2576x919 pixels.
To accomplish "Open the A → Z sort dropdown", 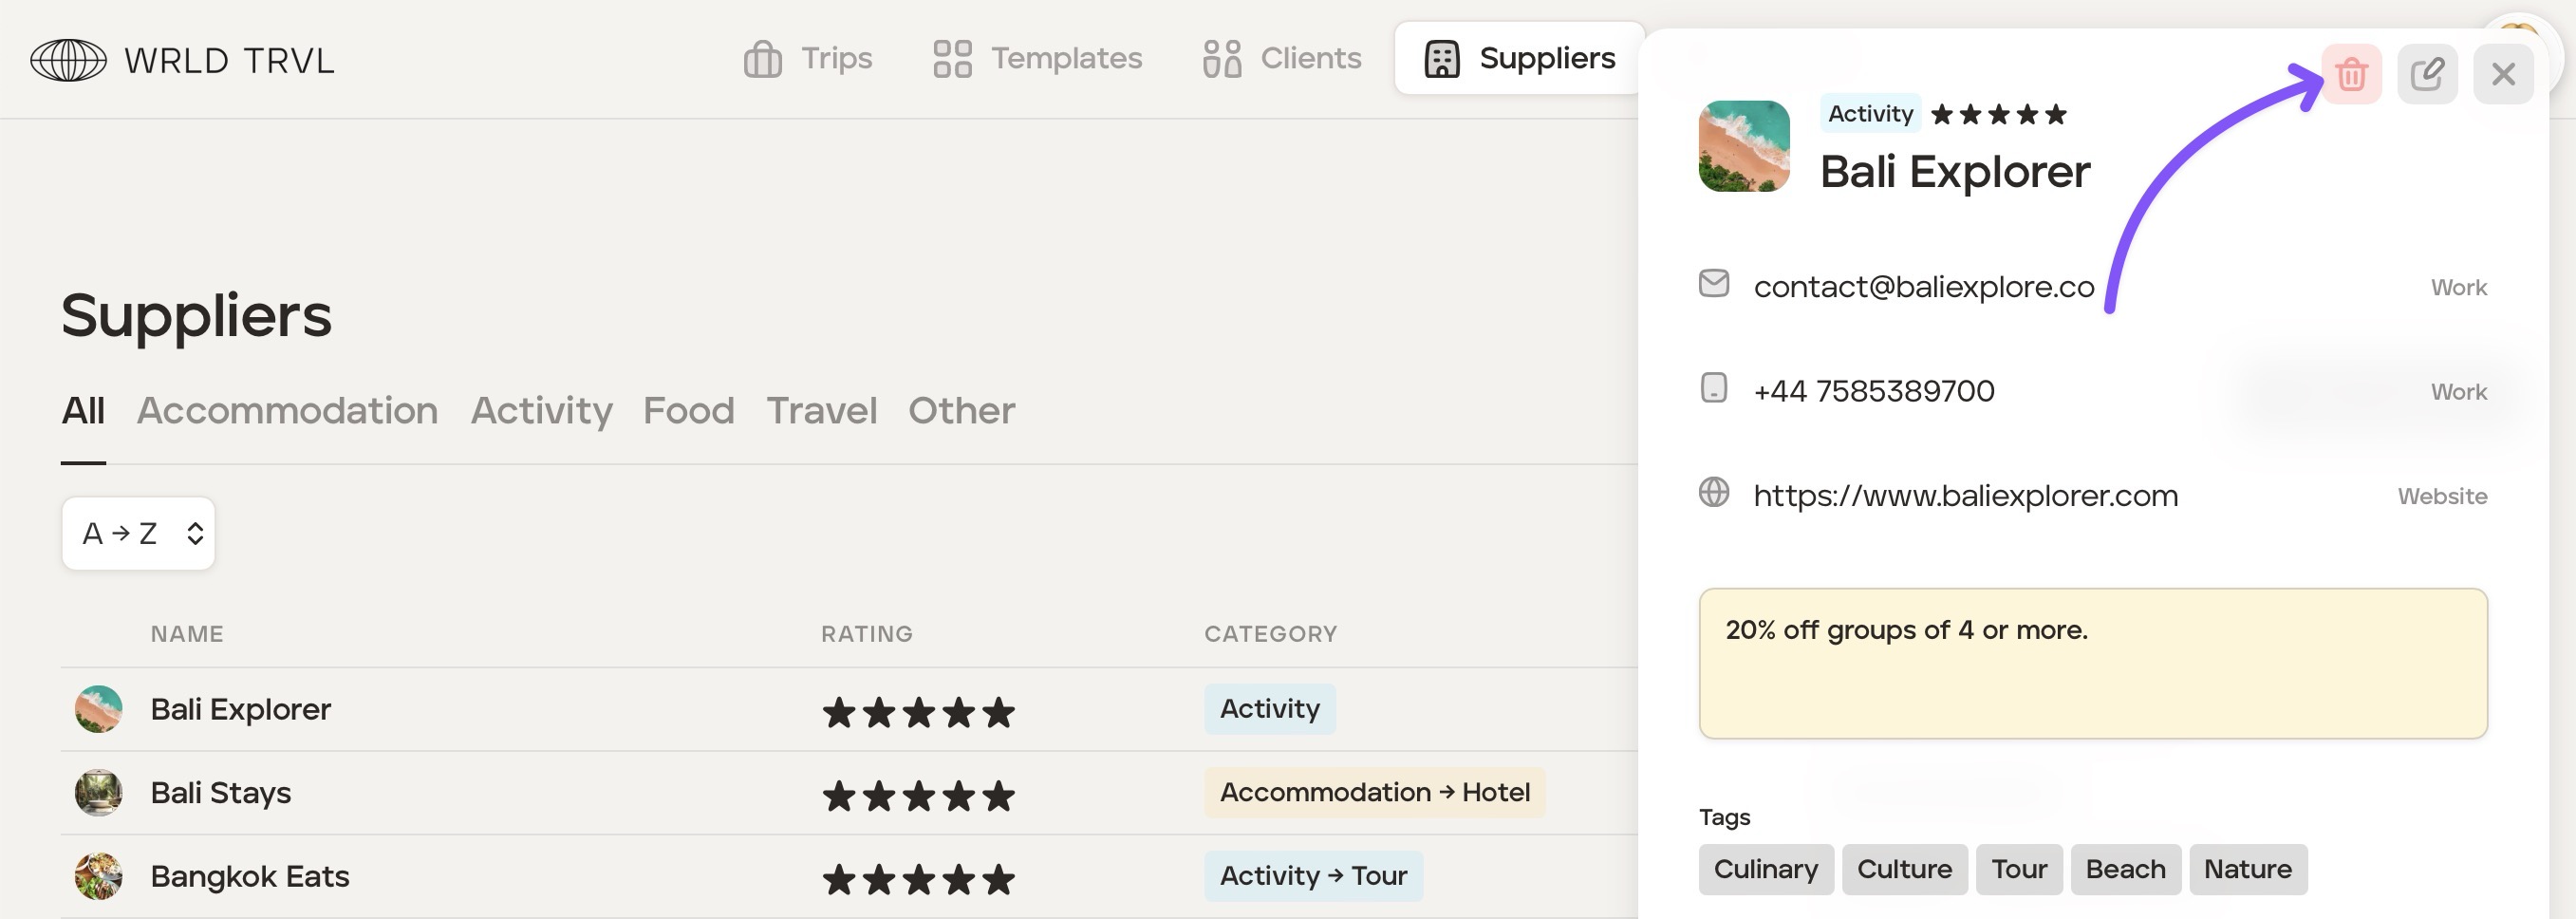I will click(x=139, y=534).
